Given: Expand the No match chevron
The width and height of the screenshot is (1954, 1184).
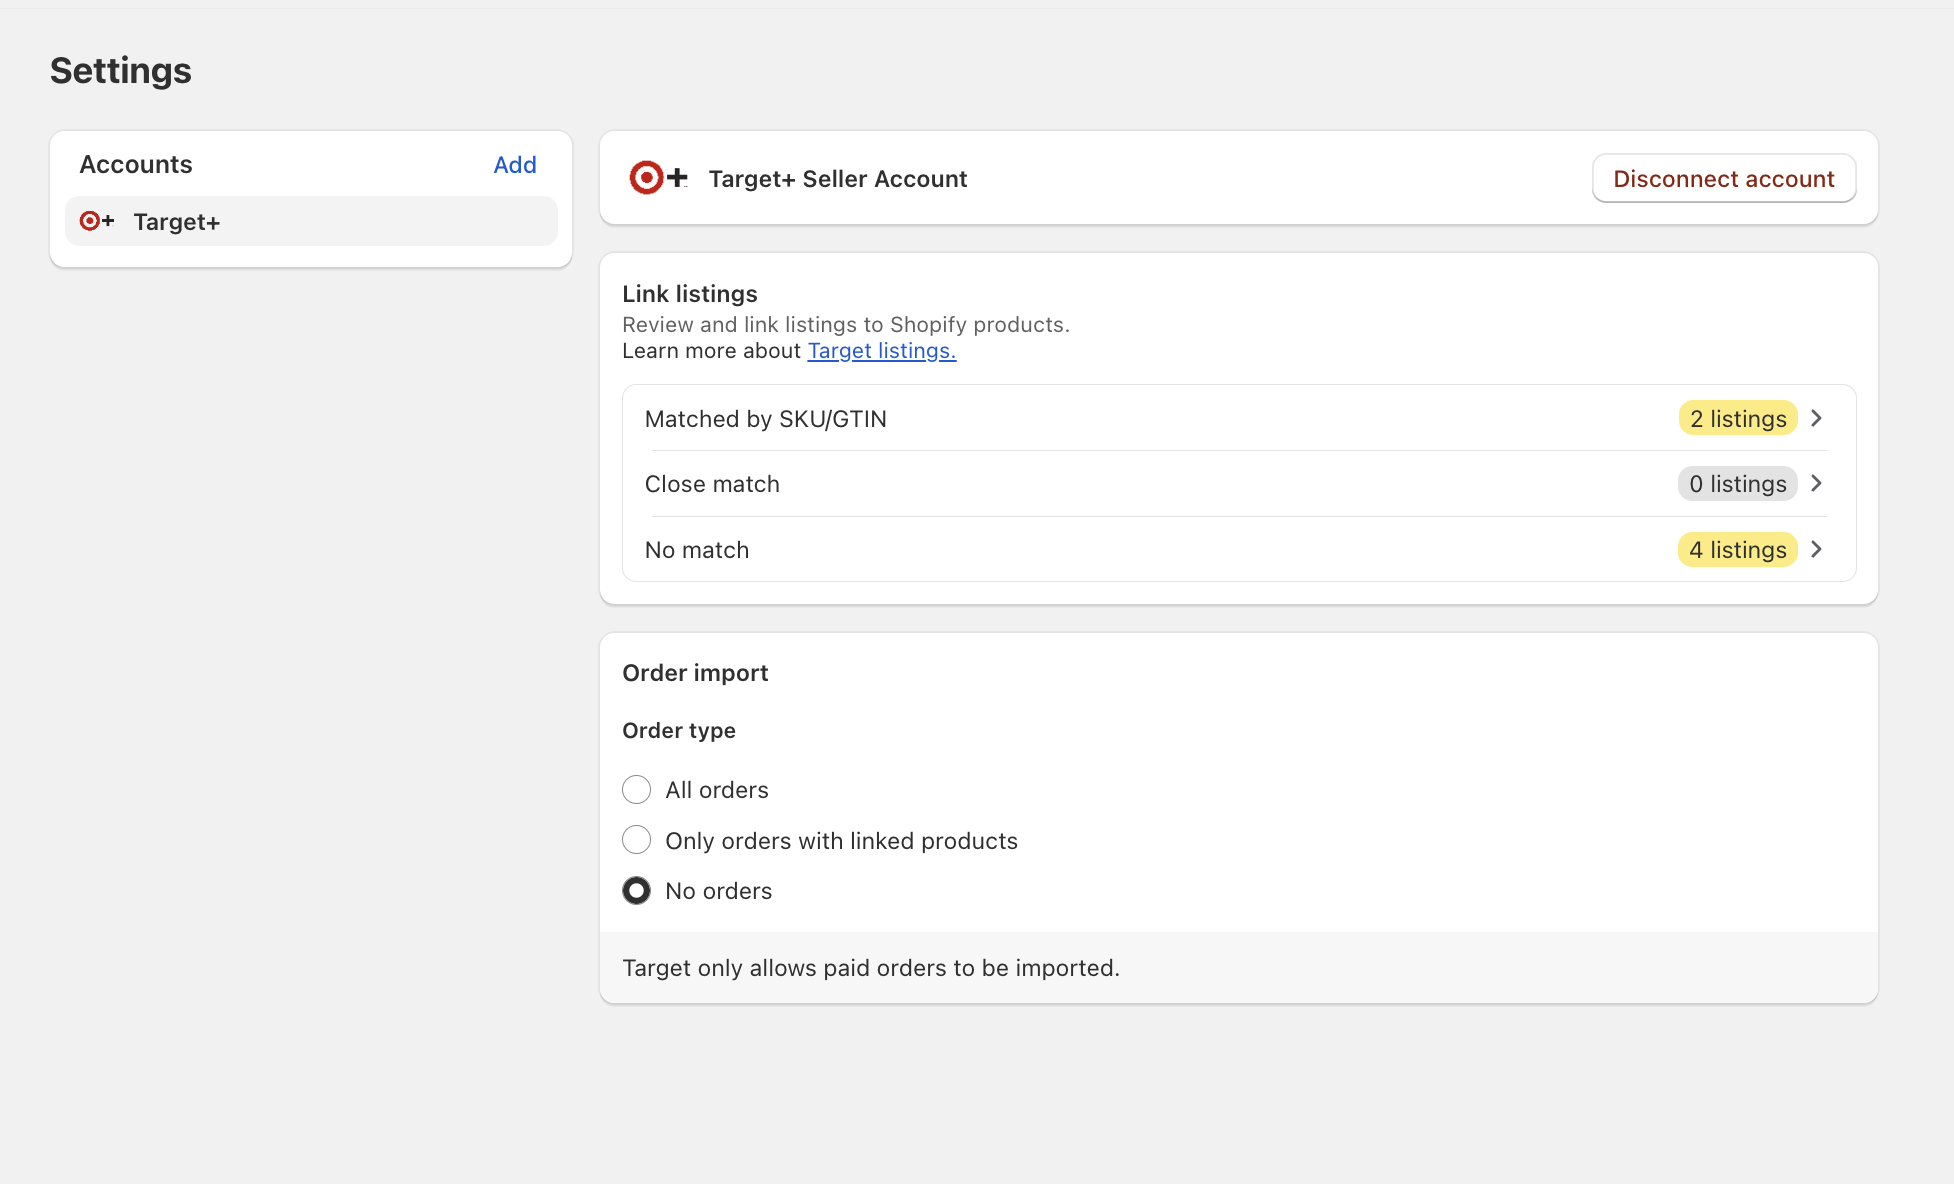Looking at the screenshot, I should tap(1817, 550).
